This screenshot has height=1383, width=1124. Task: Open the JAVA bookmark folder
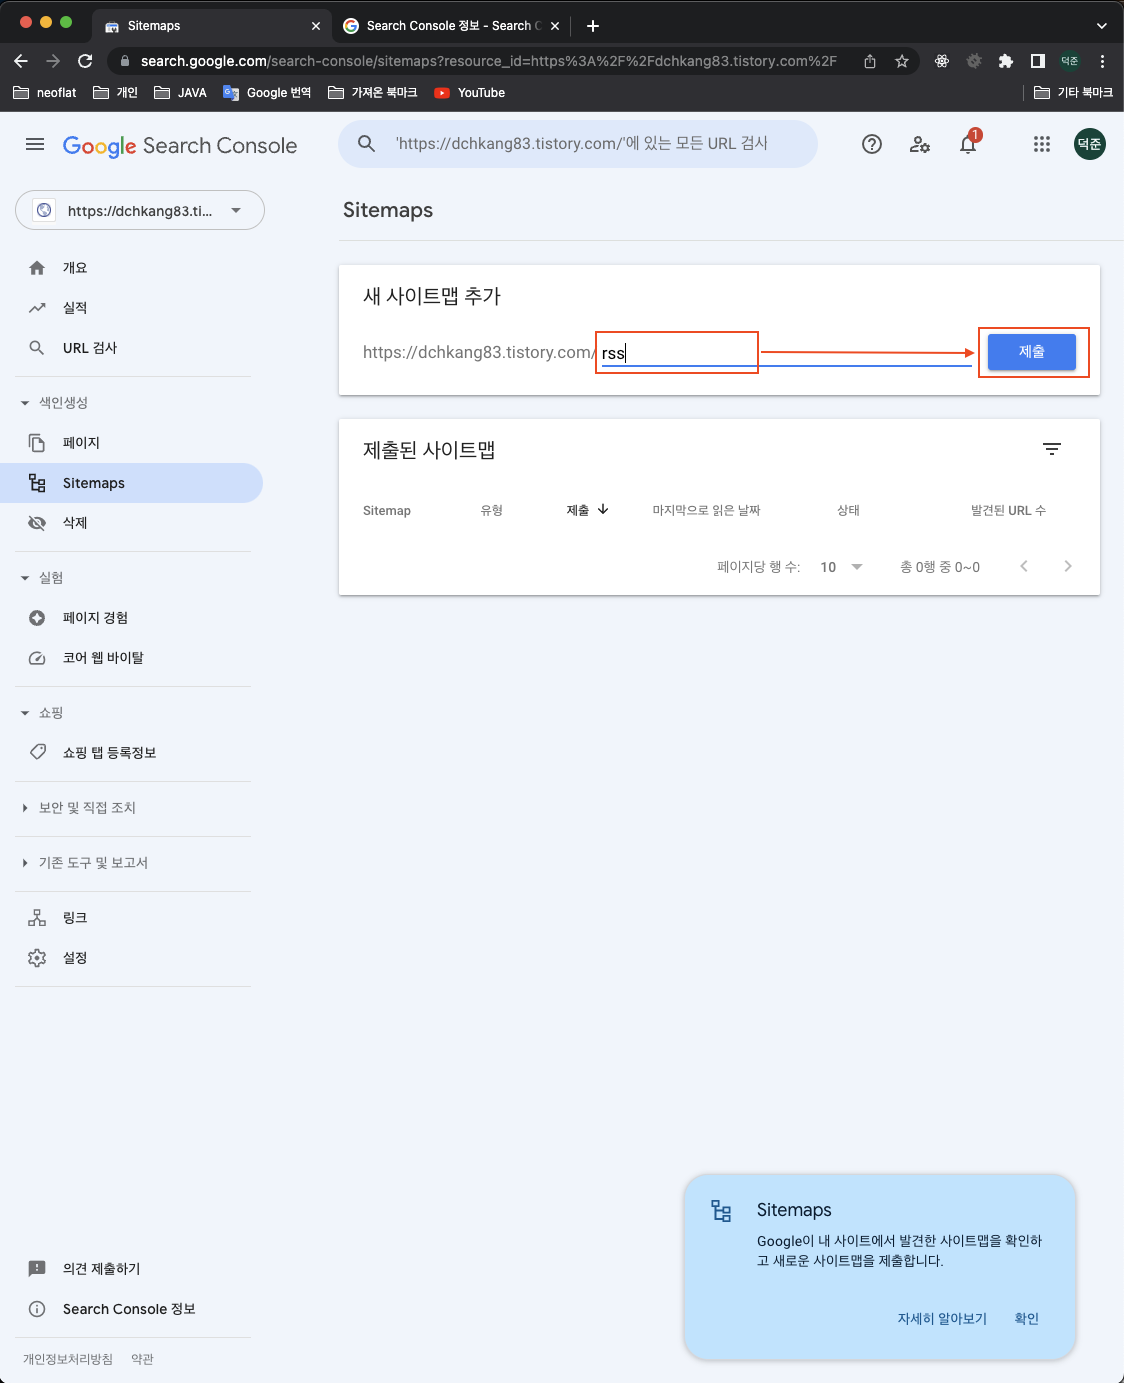180,93
